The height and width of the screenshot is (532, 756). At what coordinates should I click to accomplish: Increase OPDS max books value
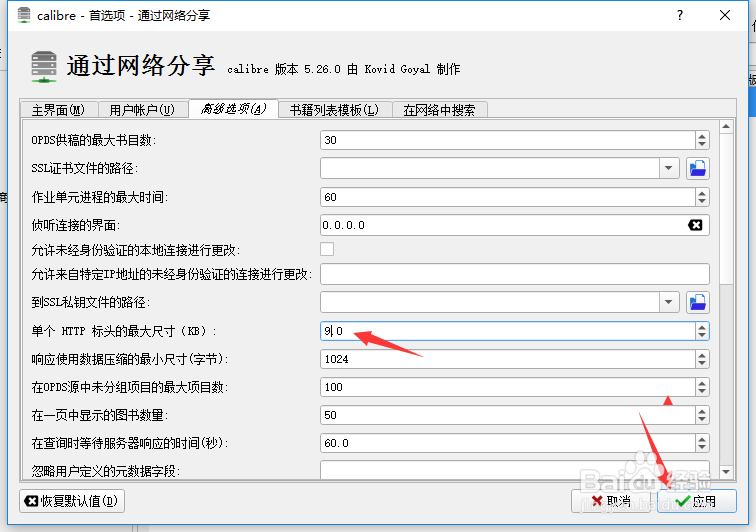point(702,136)
